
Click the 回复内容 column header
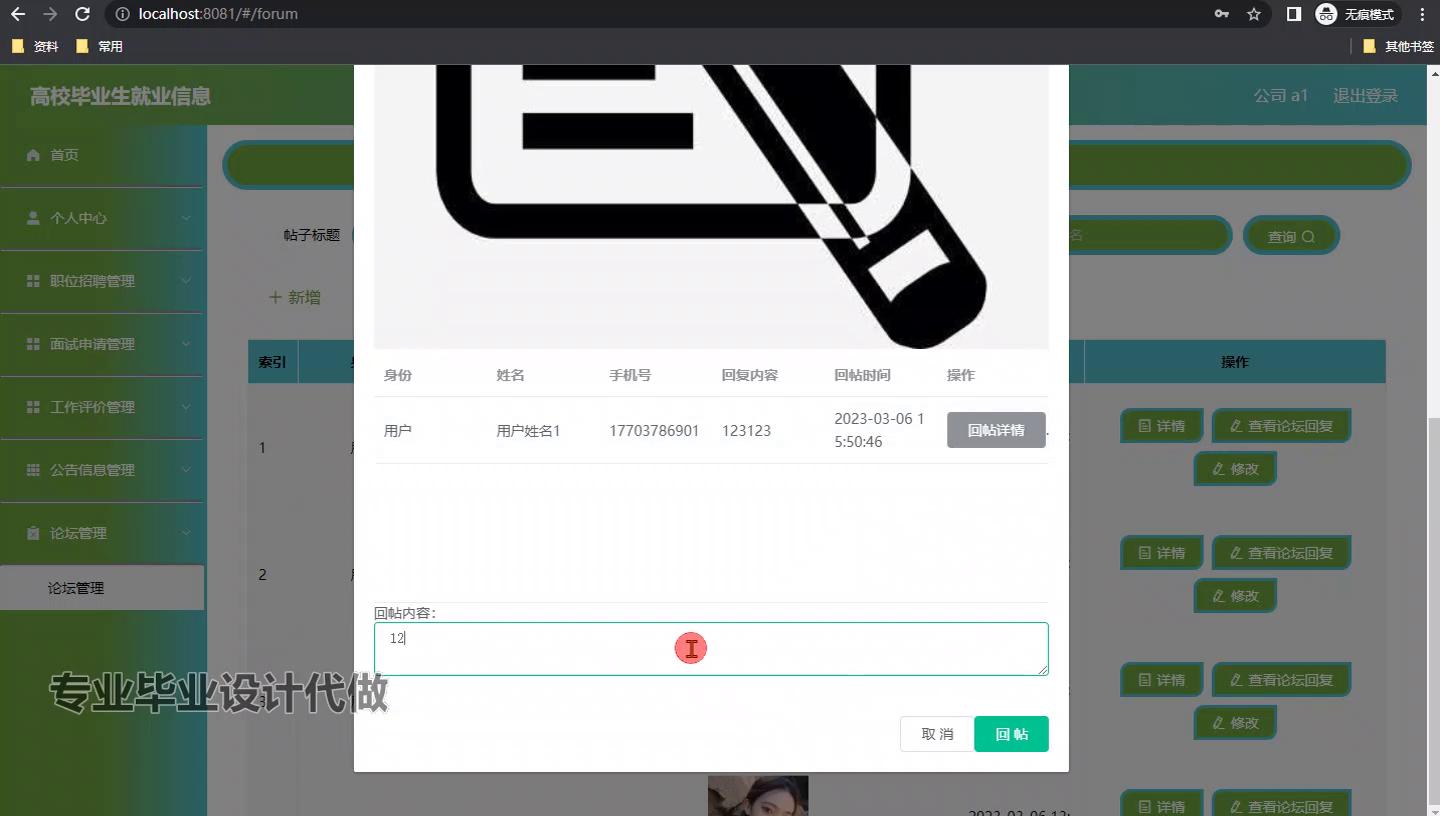point(750,375)
